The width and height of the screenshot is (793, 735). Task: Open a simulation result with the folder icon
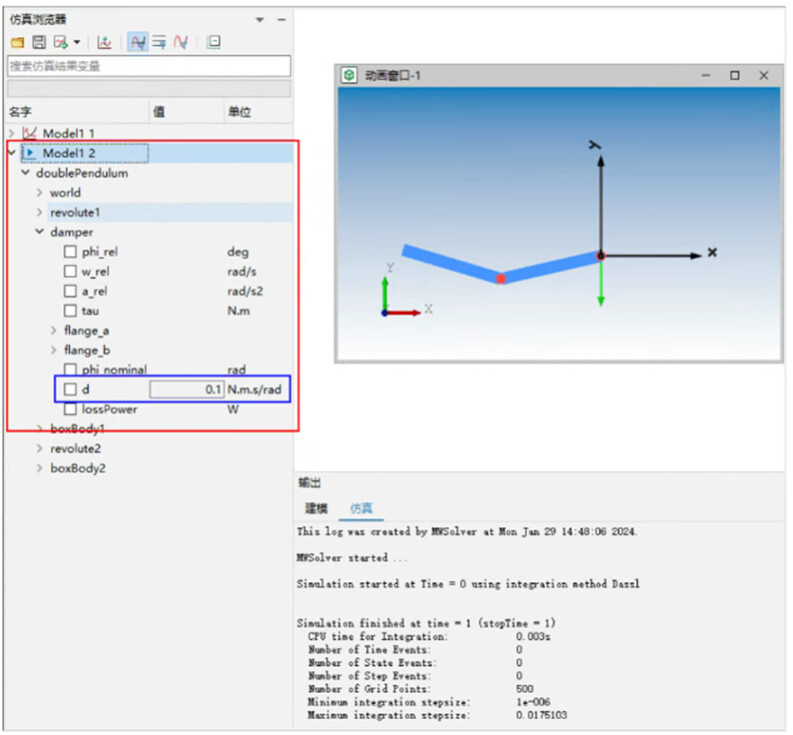pyautogui.click(x=17, y=42)
